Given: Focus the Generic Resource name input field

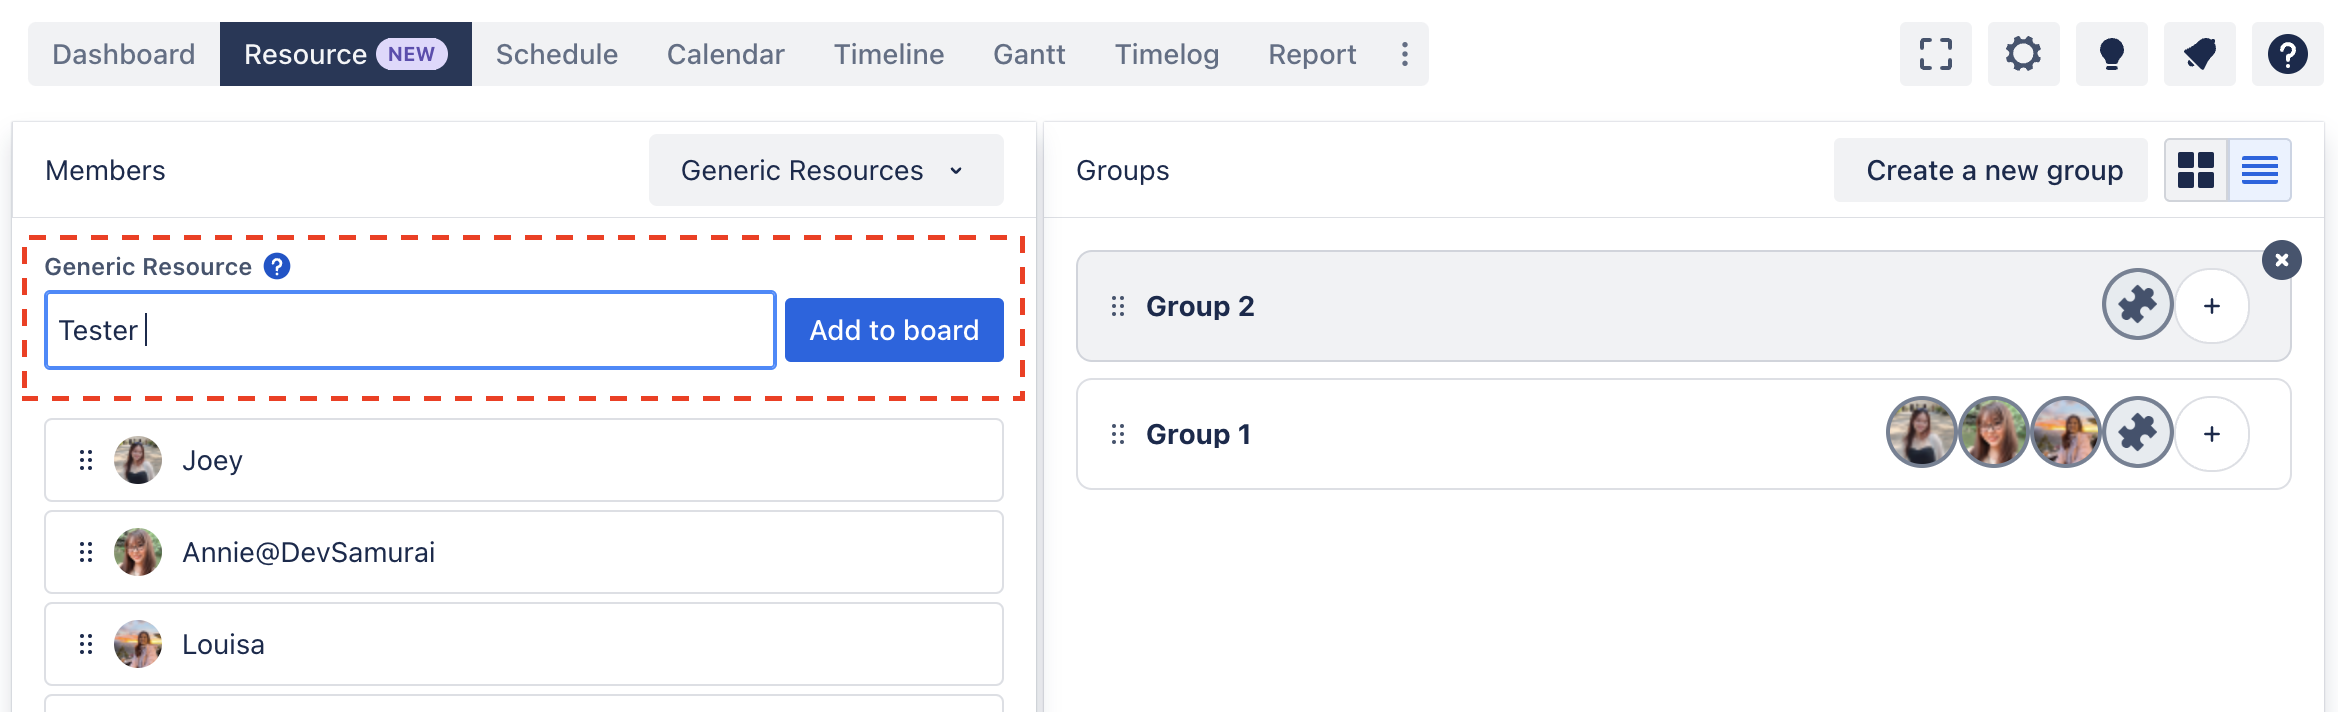Looking at the screenshot, I should (411, 330).
